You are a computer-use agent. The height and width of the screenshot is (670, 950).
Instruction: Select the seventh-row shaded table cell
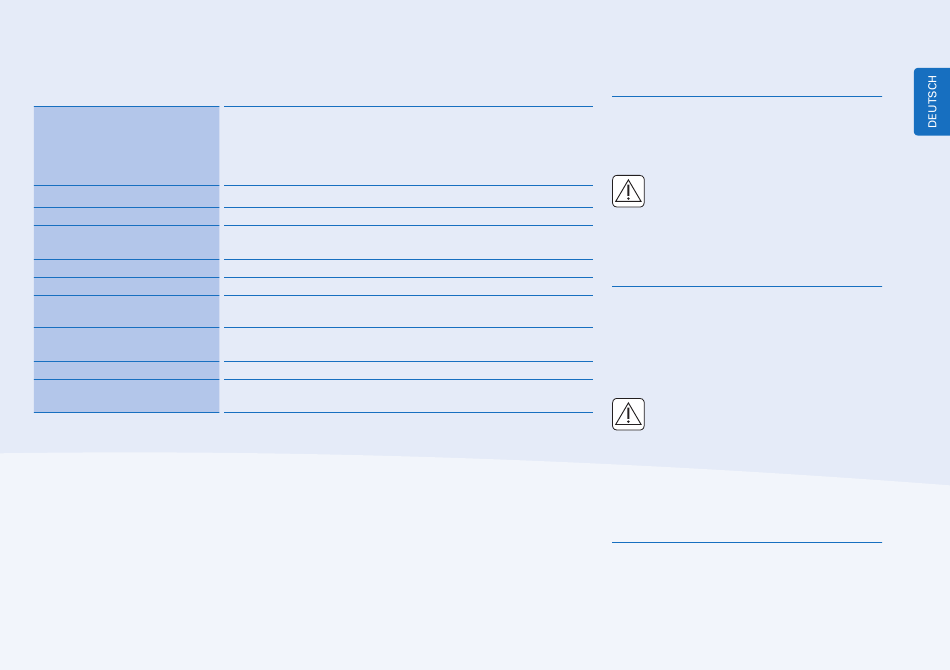tap(127, 311)
